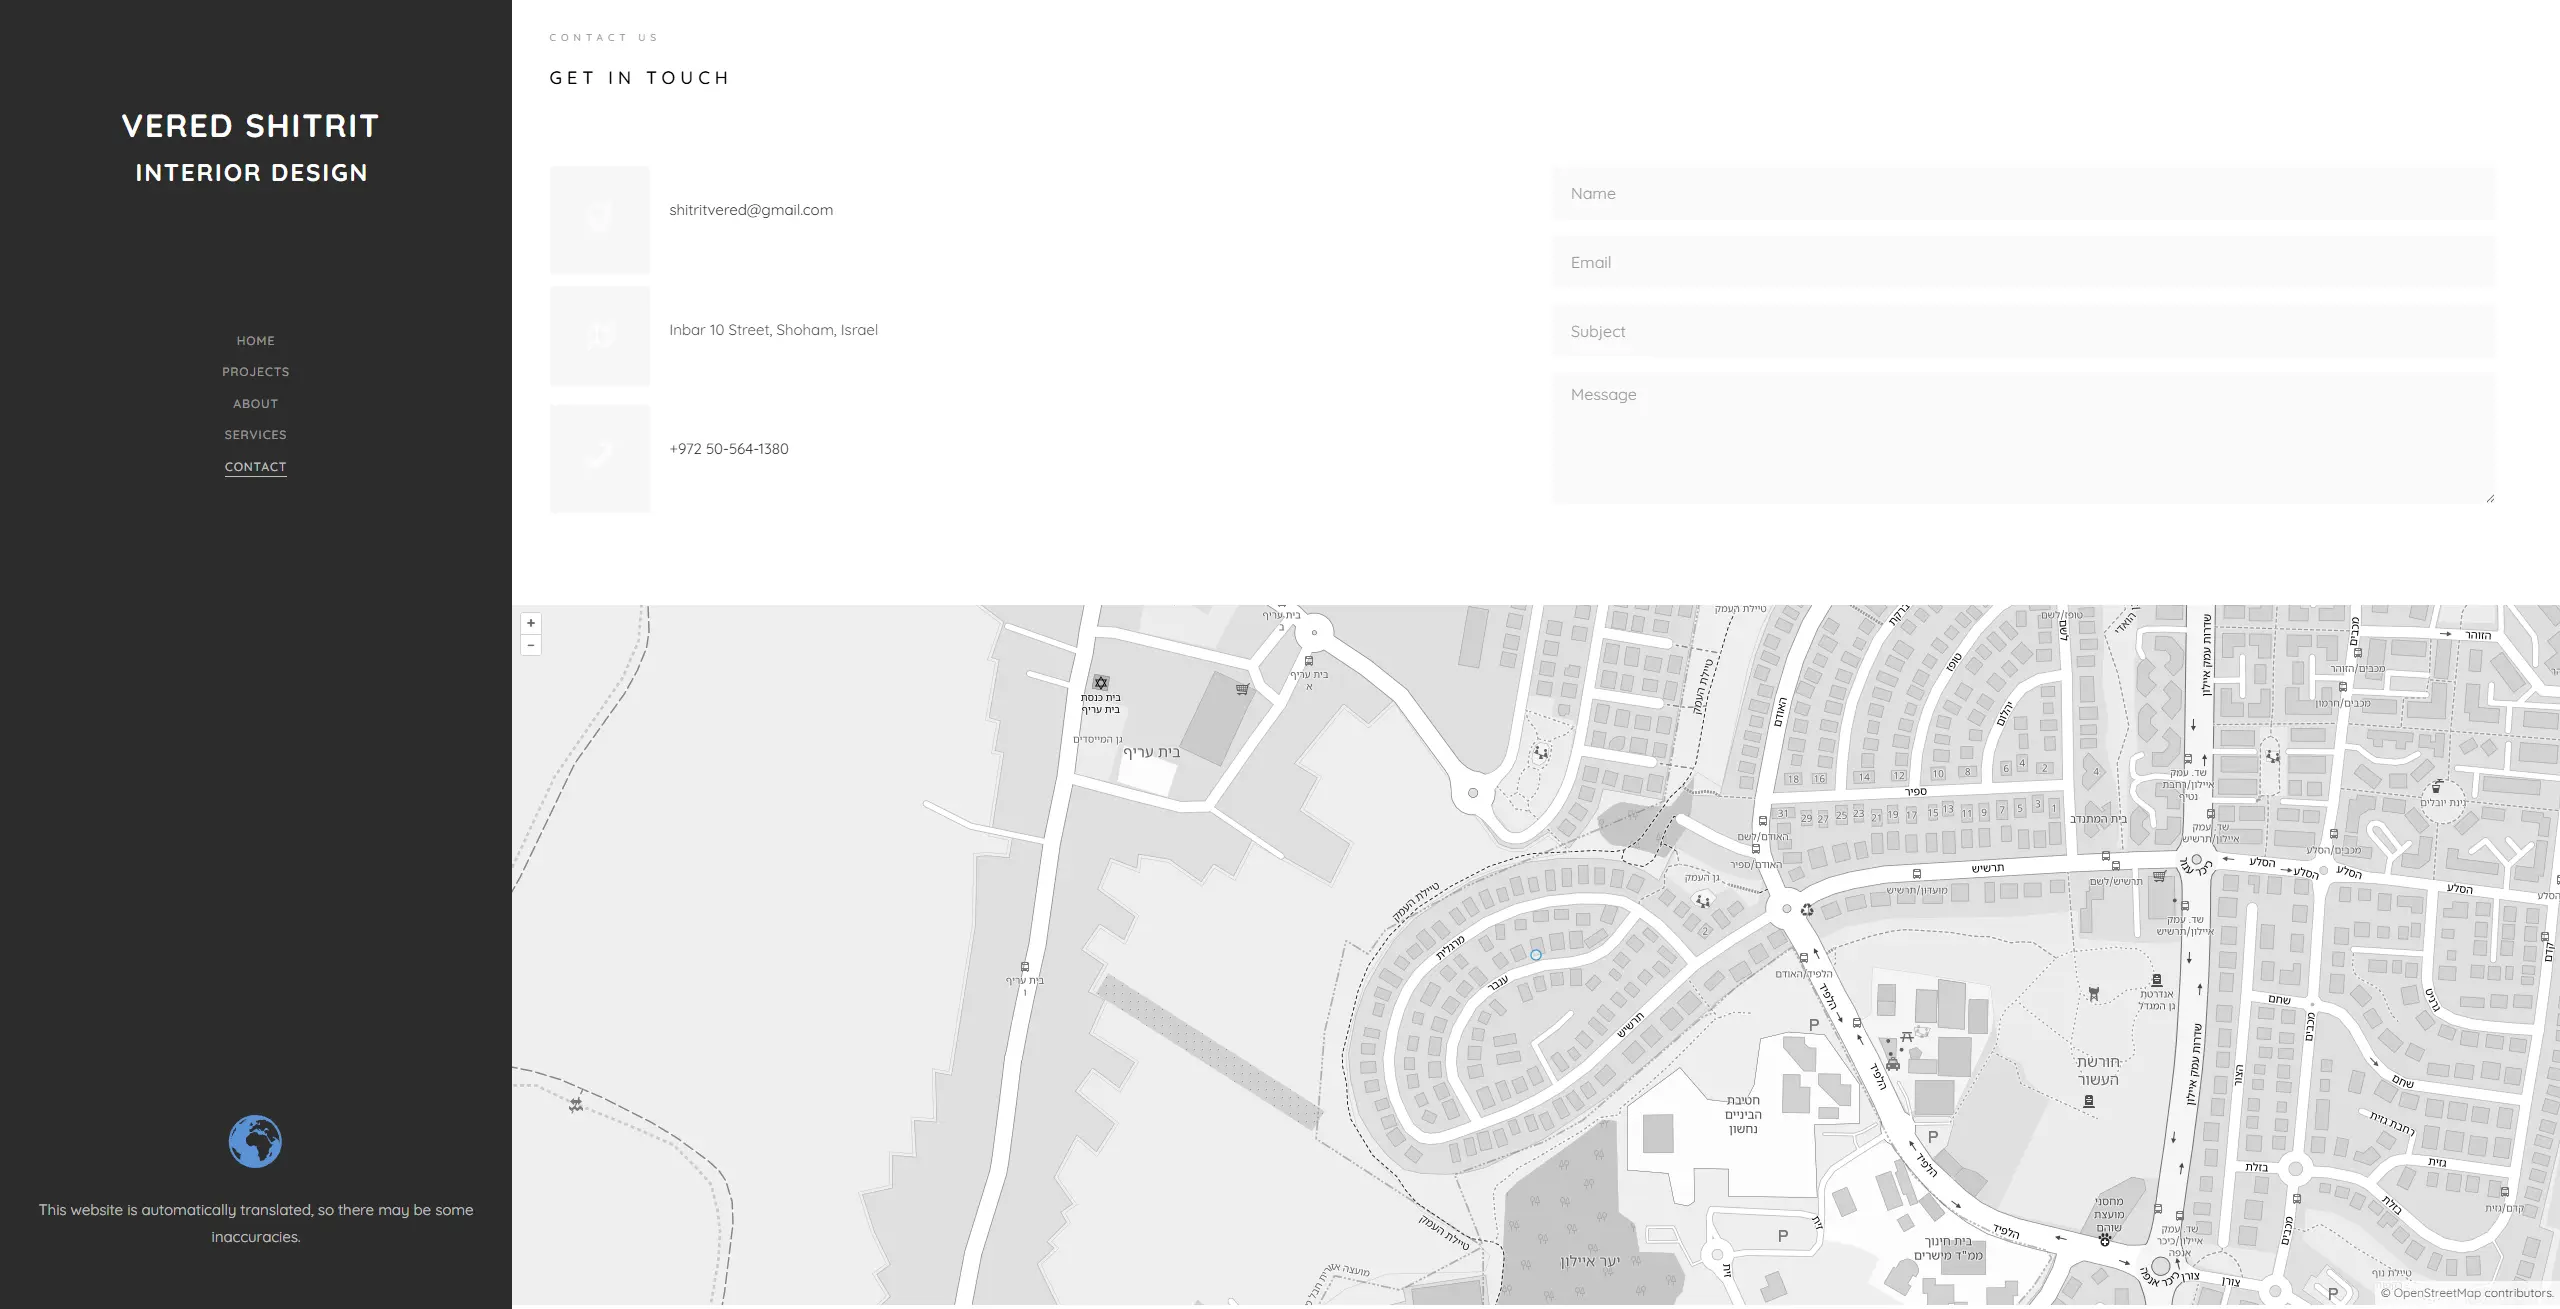Navigate to the HOME menu item
The image size is (2560, 1309).
(x=255, y=340)
